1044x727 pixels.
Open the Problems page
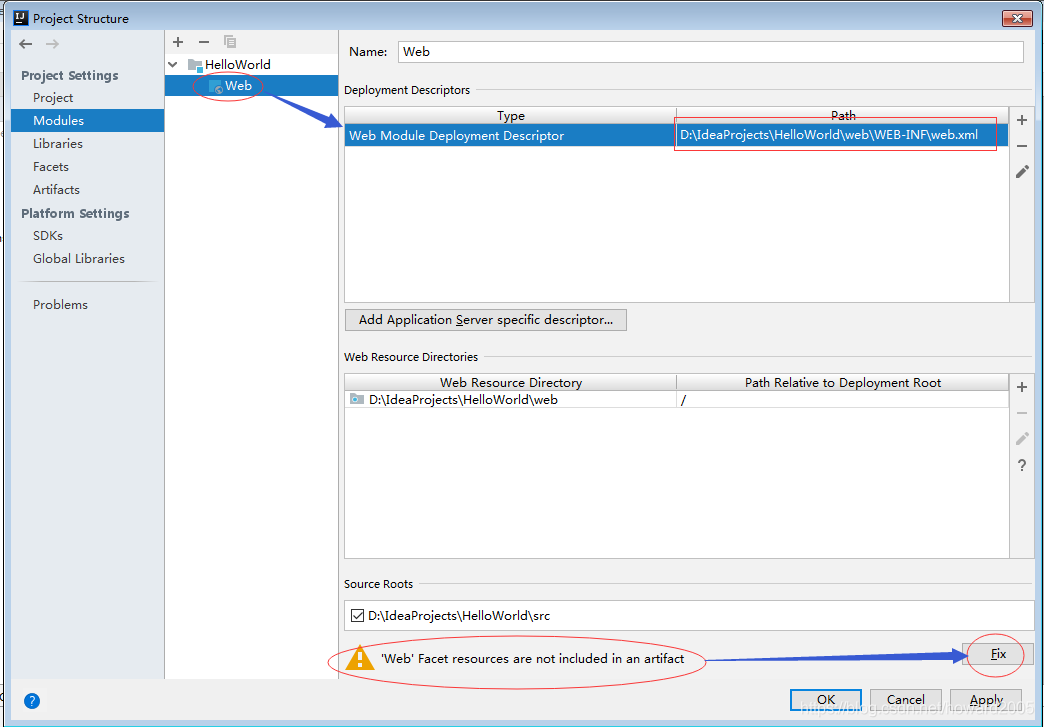point(61,305)
